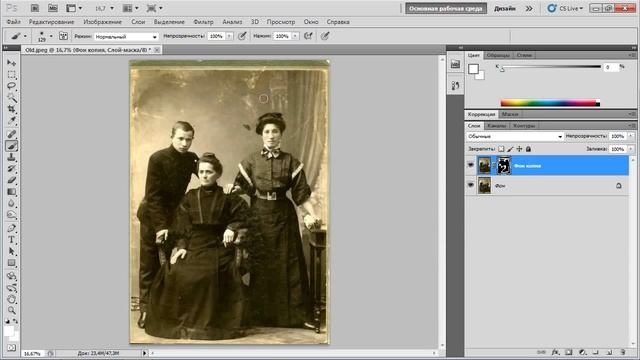
Task: Select the Gradient tool
Action: [x=11, y=192]
